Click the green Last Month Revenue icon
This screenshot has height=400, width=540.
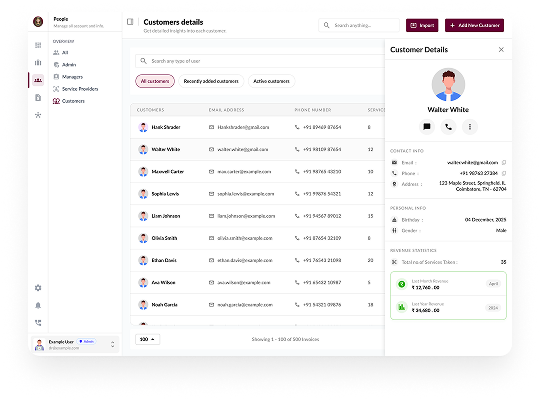click(402, 284)
